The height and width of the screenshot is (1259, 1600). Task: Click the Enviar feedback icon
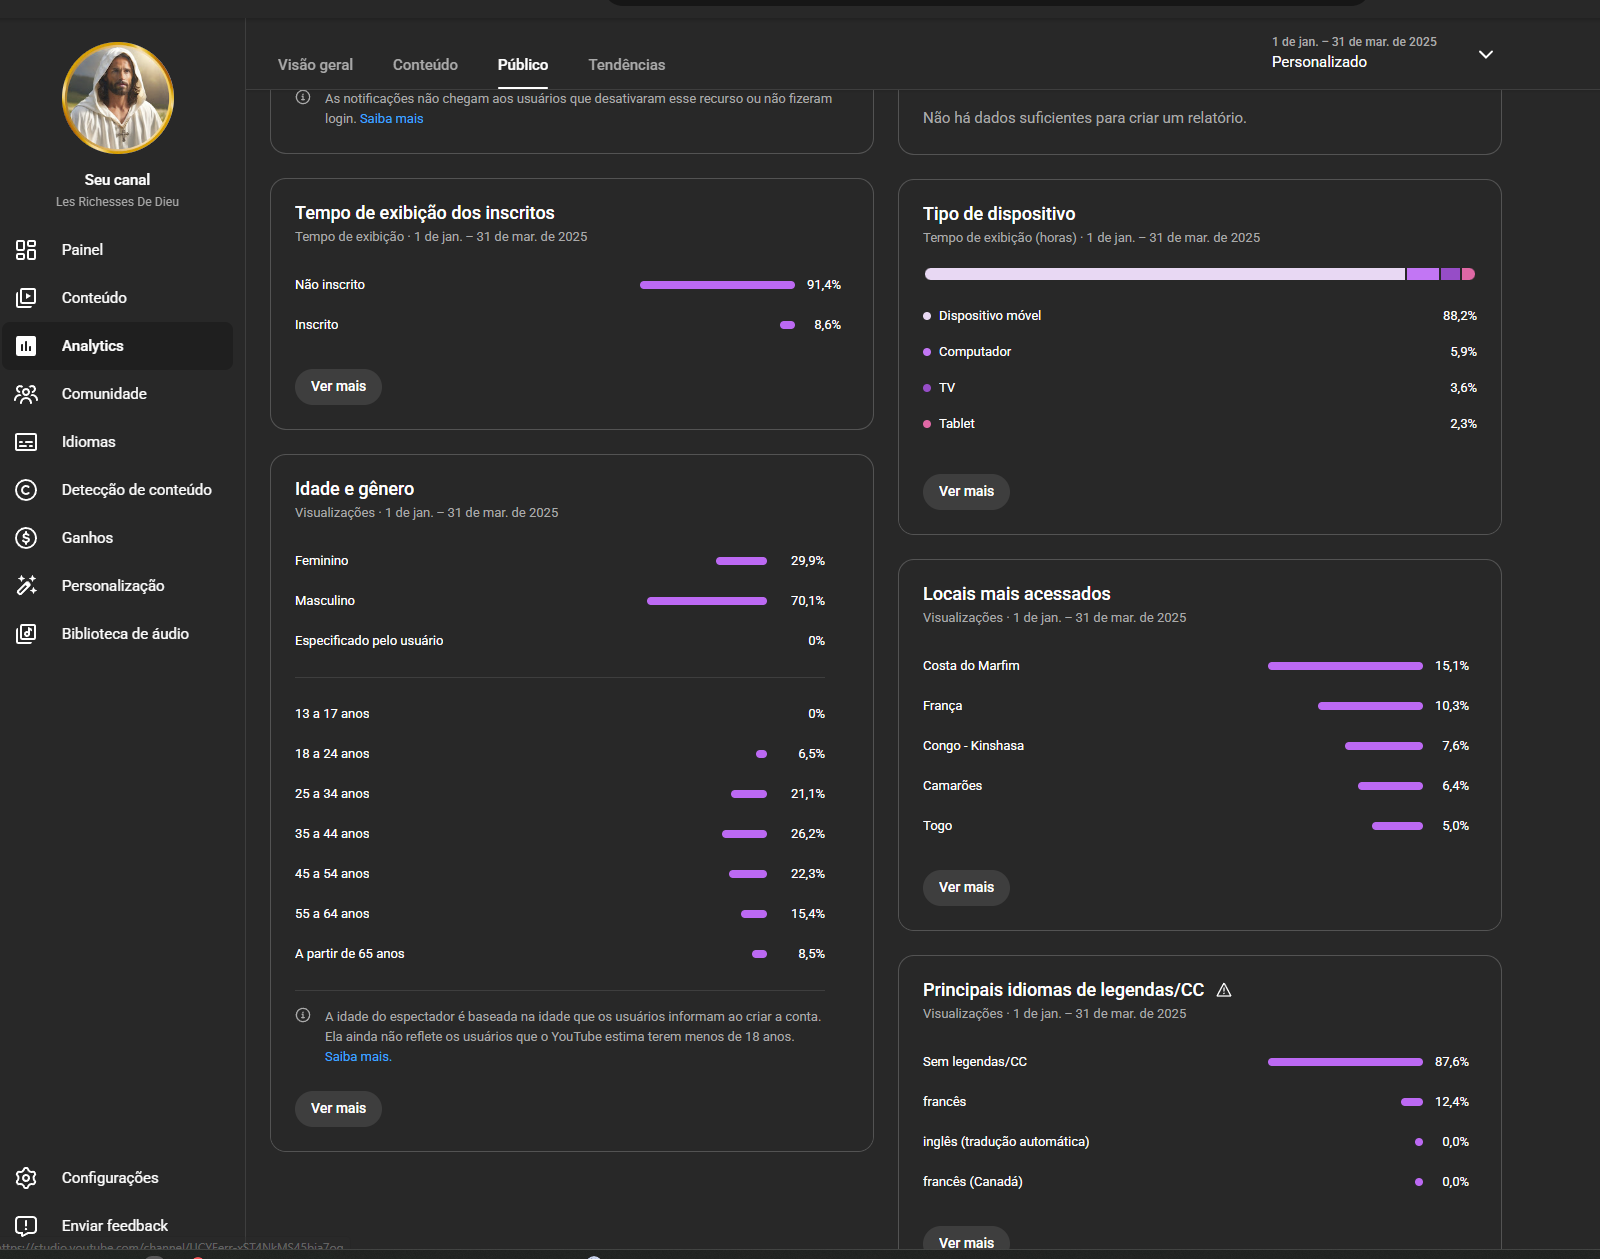(x=26, y=1226)
